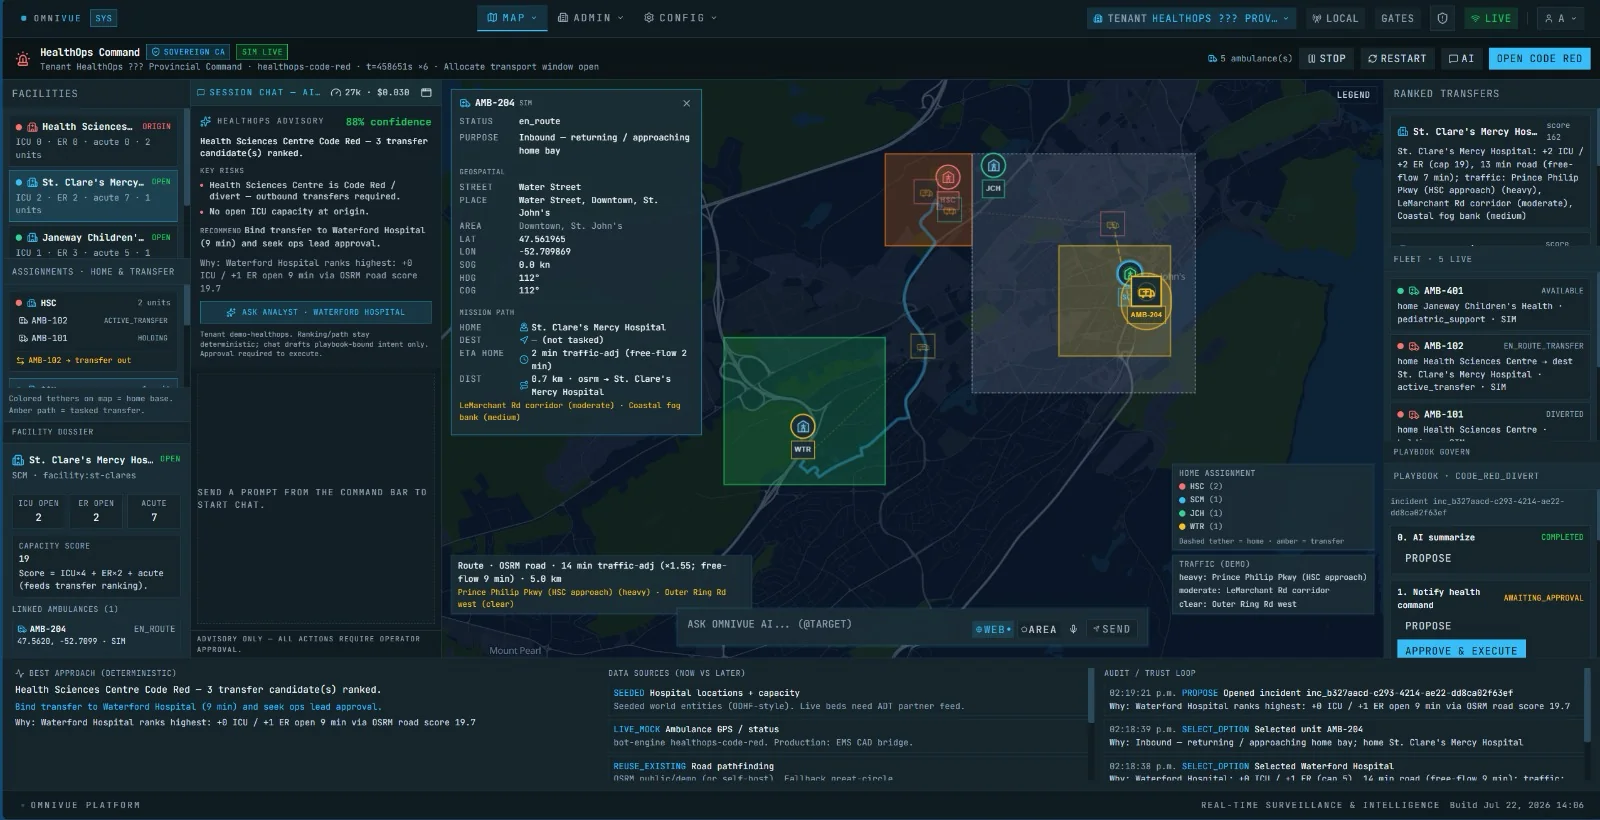Click the HSC hospital marker in the red zone

click(x=947, y=178)
